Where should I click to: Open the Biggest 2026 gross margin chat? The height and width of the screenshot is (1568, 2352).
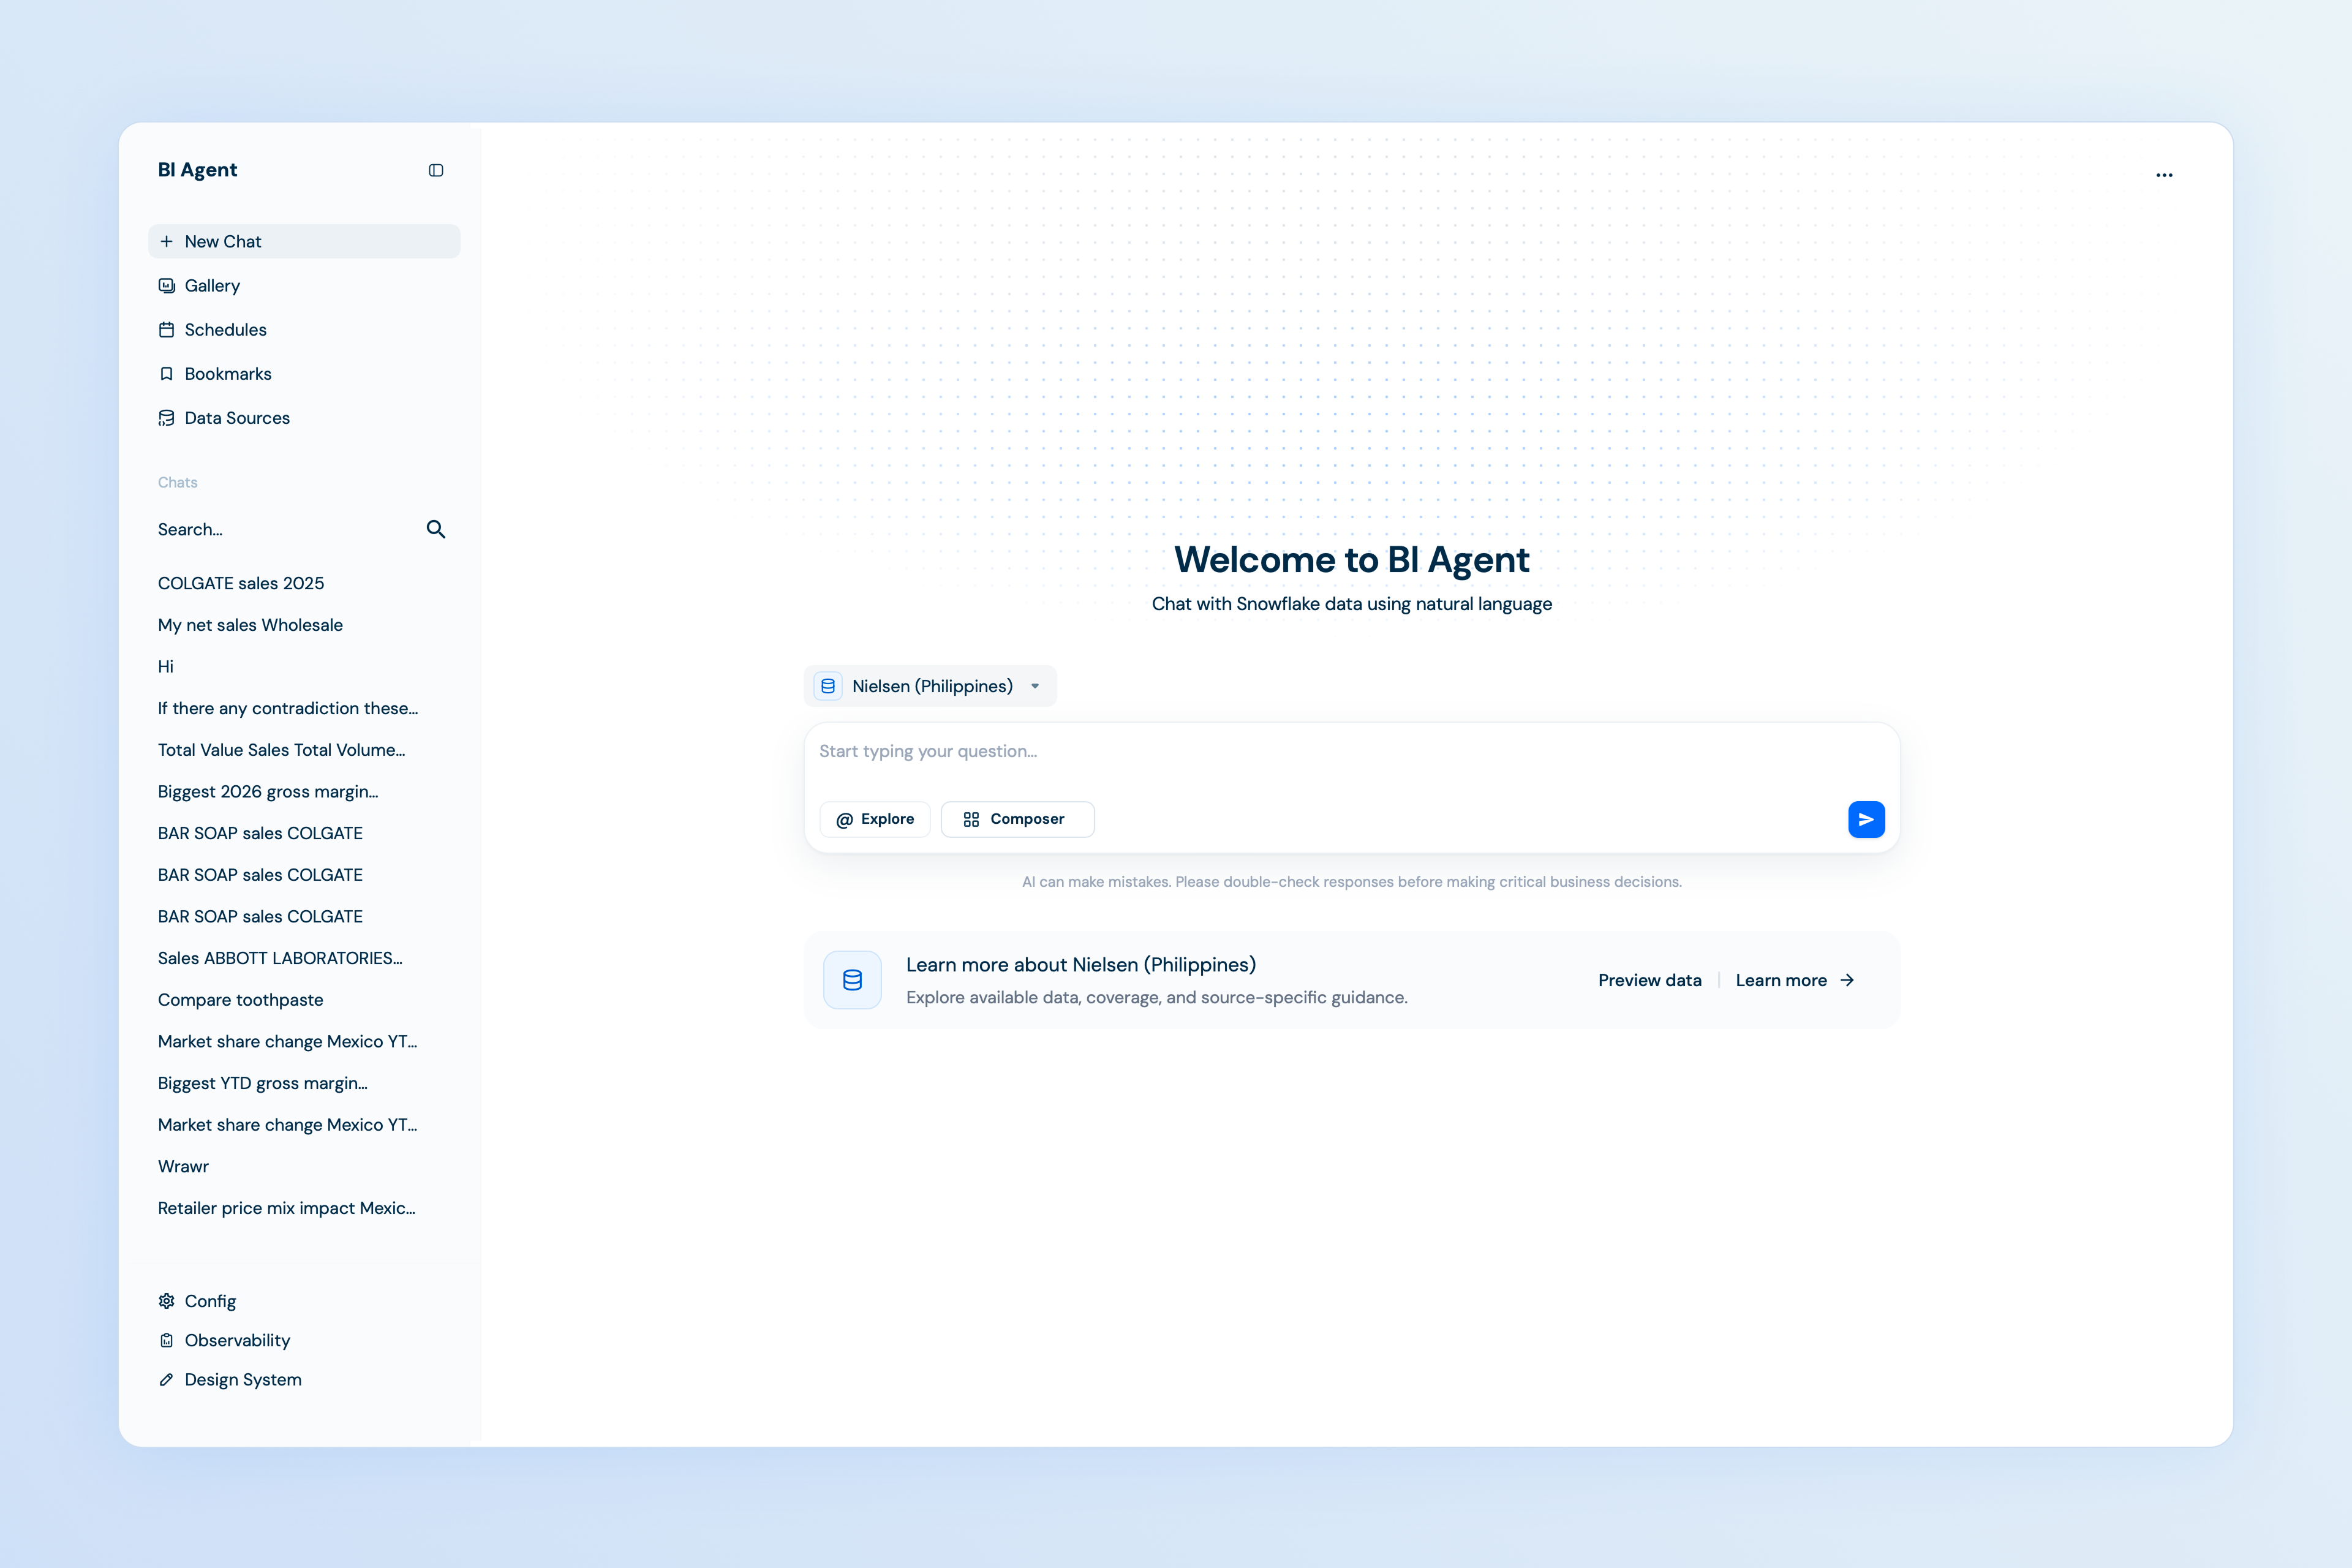click(268, 792)
